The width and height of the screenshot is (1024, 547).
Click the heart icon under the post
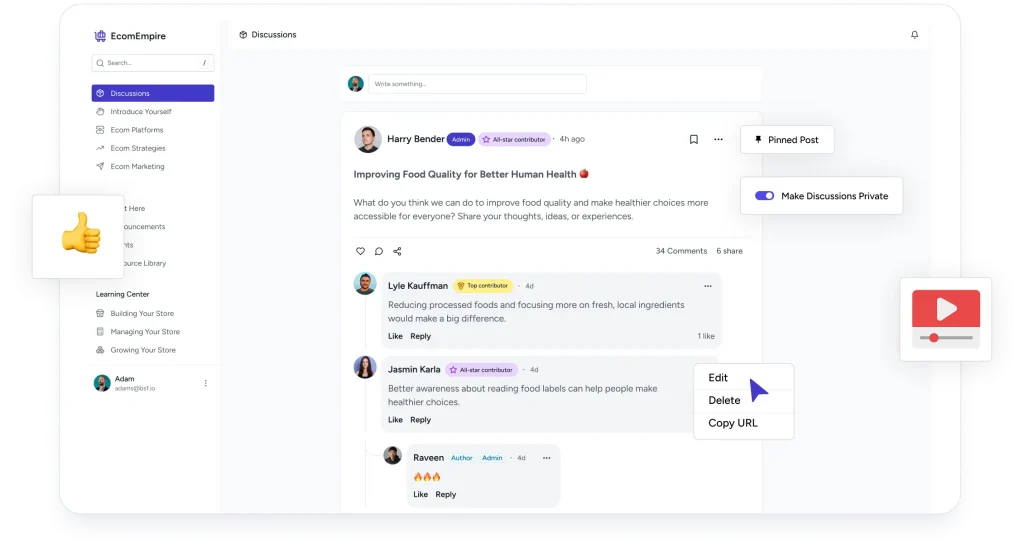click(360, 251)
